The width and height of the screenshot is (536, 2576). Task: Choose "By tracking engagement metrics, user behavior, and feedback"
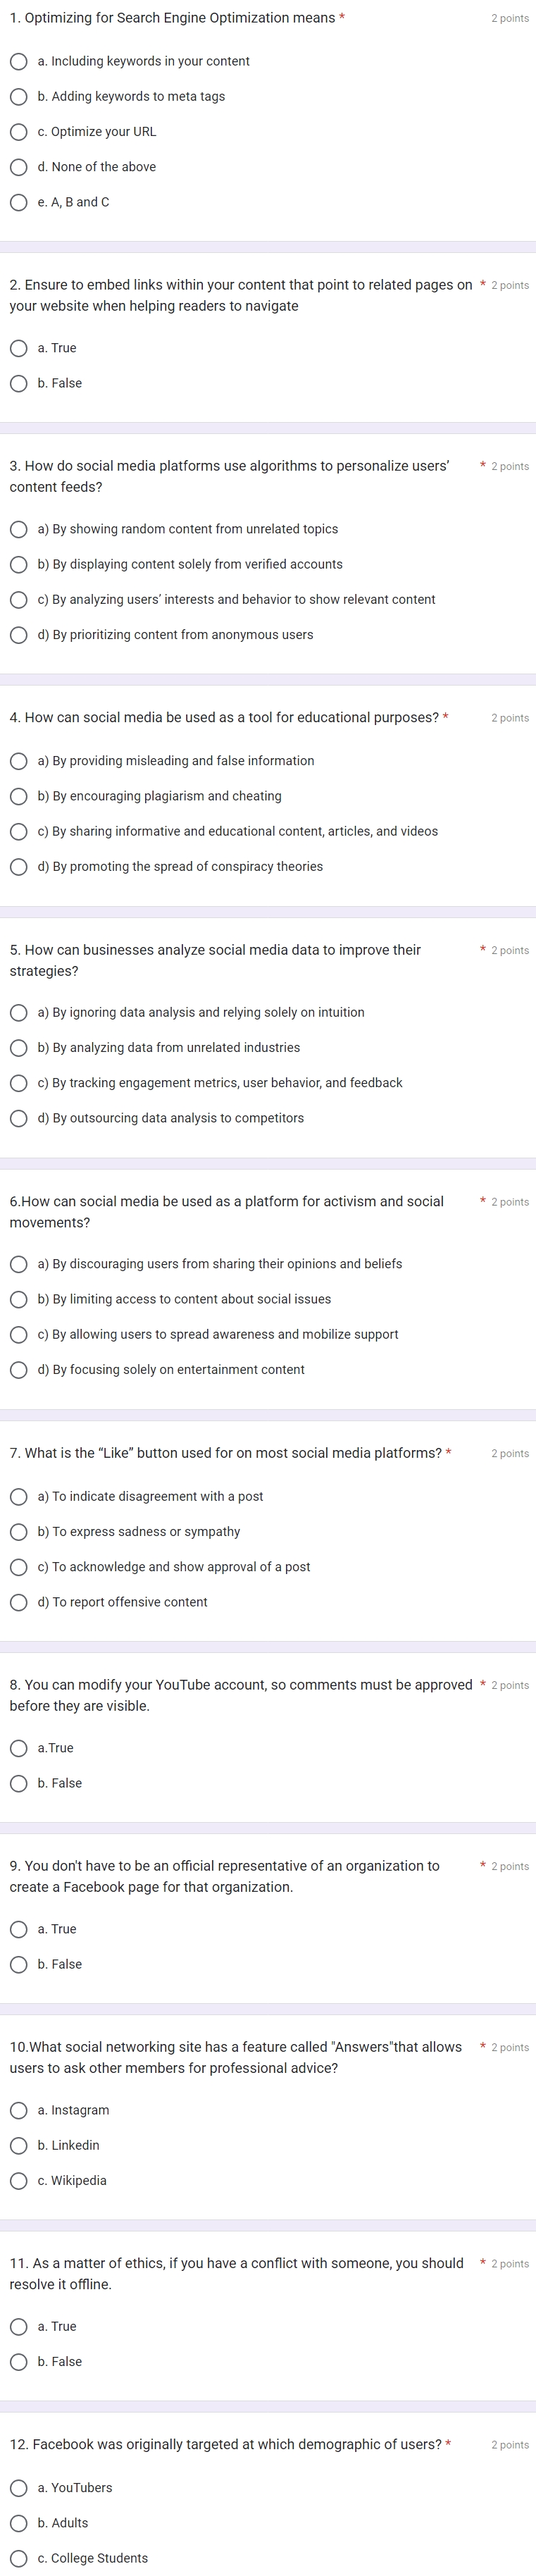[x=18, y=1082]
